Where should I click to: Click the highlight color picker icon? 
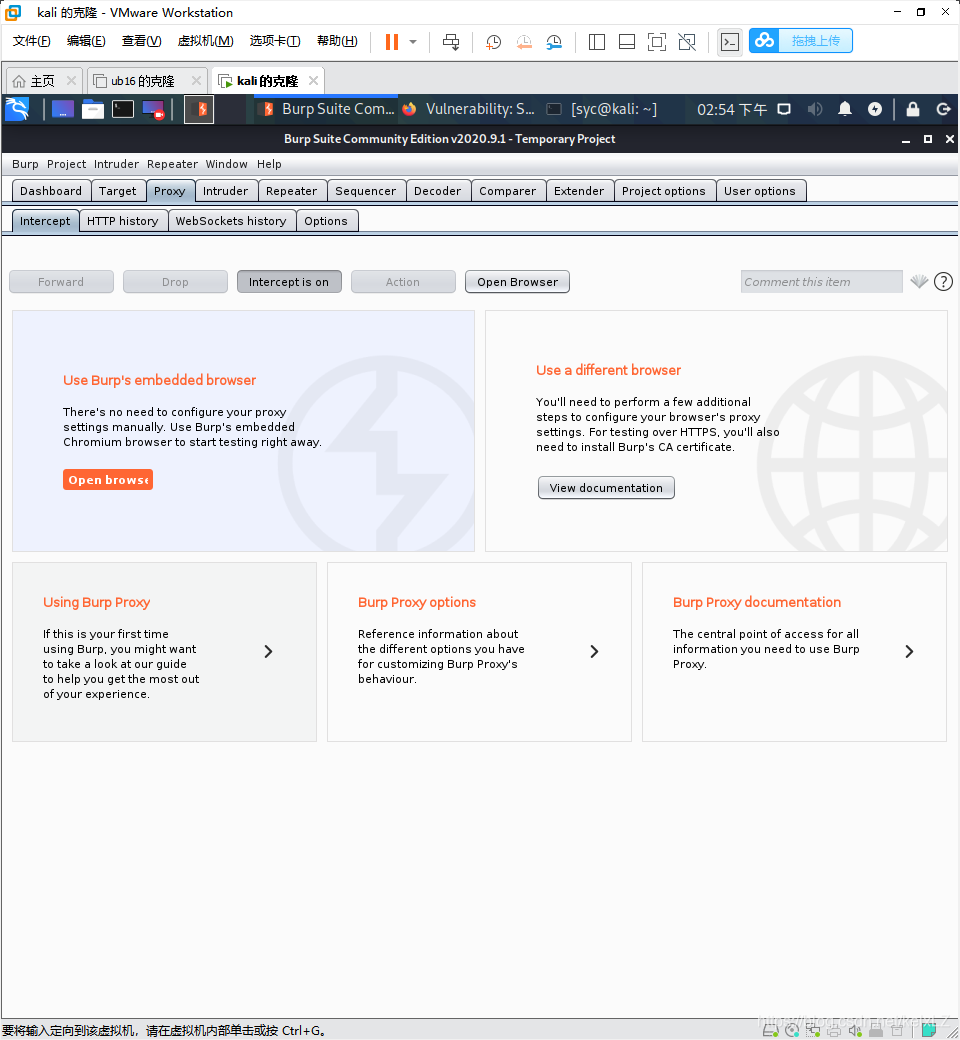point(919,282)
